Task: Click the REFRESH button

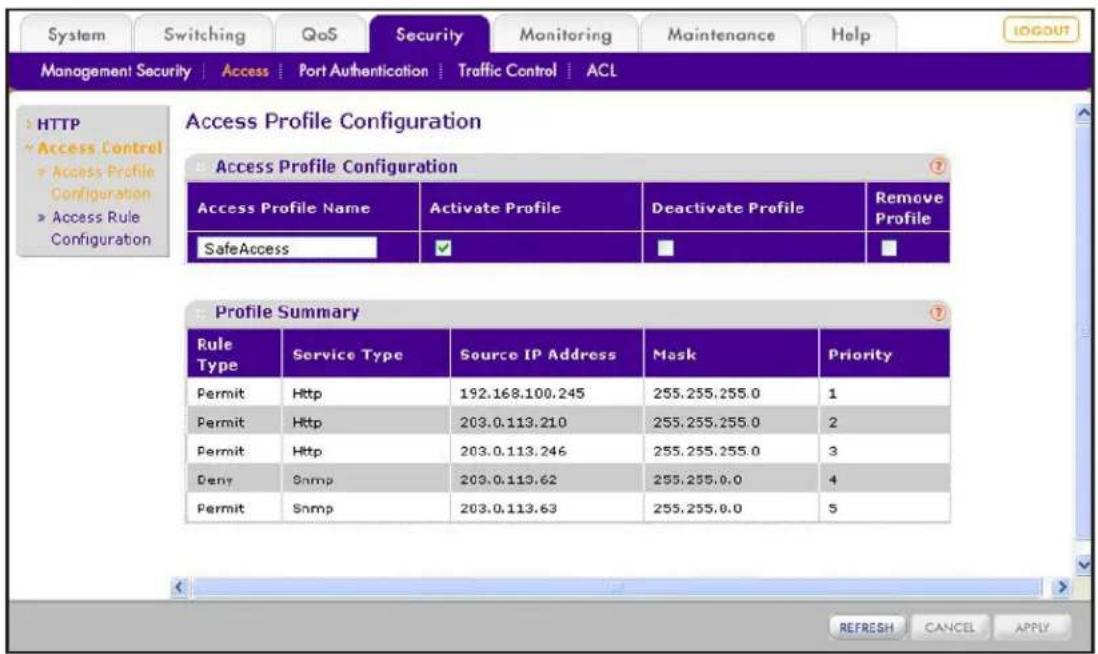Action: click(866, 627)
